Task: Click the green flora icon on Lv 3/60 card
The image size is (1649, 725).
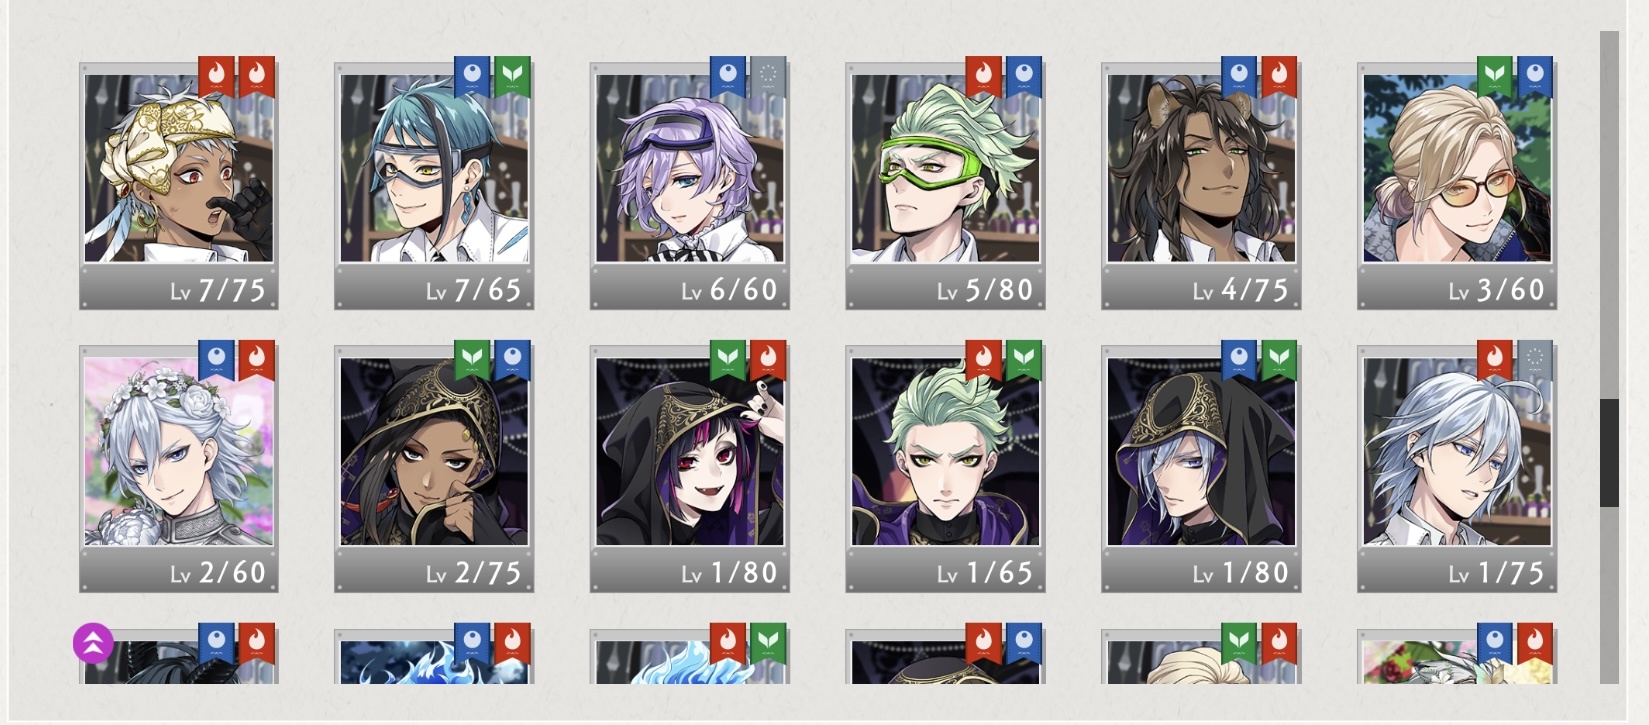Action: 1495,76
